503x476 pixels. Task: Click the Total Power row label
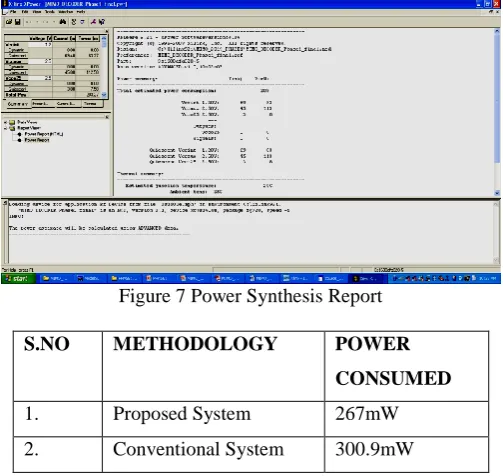coord(16,95)
